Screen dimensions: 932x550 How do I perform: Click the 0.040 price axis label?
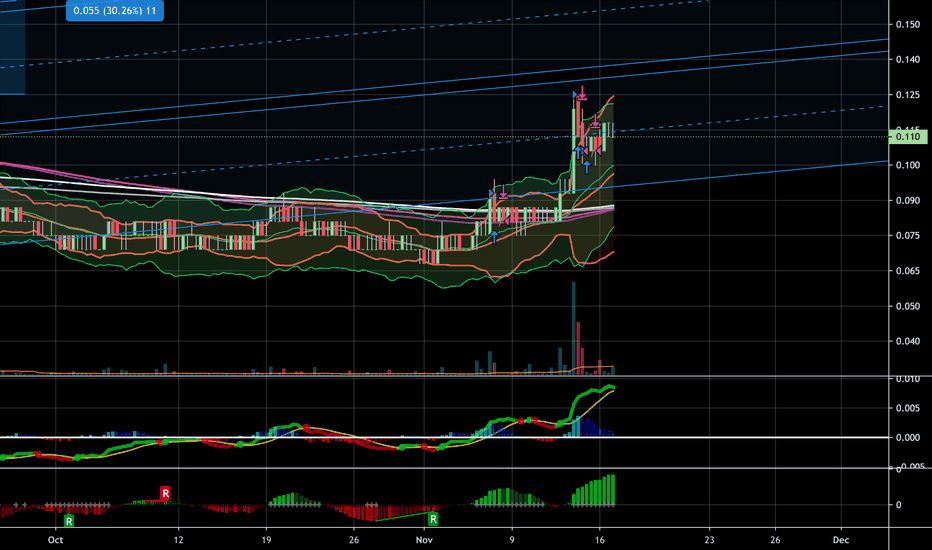[x=908, y=341]
